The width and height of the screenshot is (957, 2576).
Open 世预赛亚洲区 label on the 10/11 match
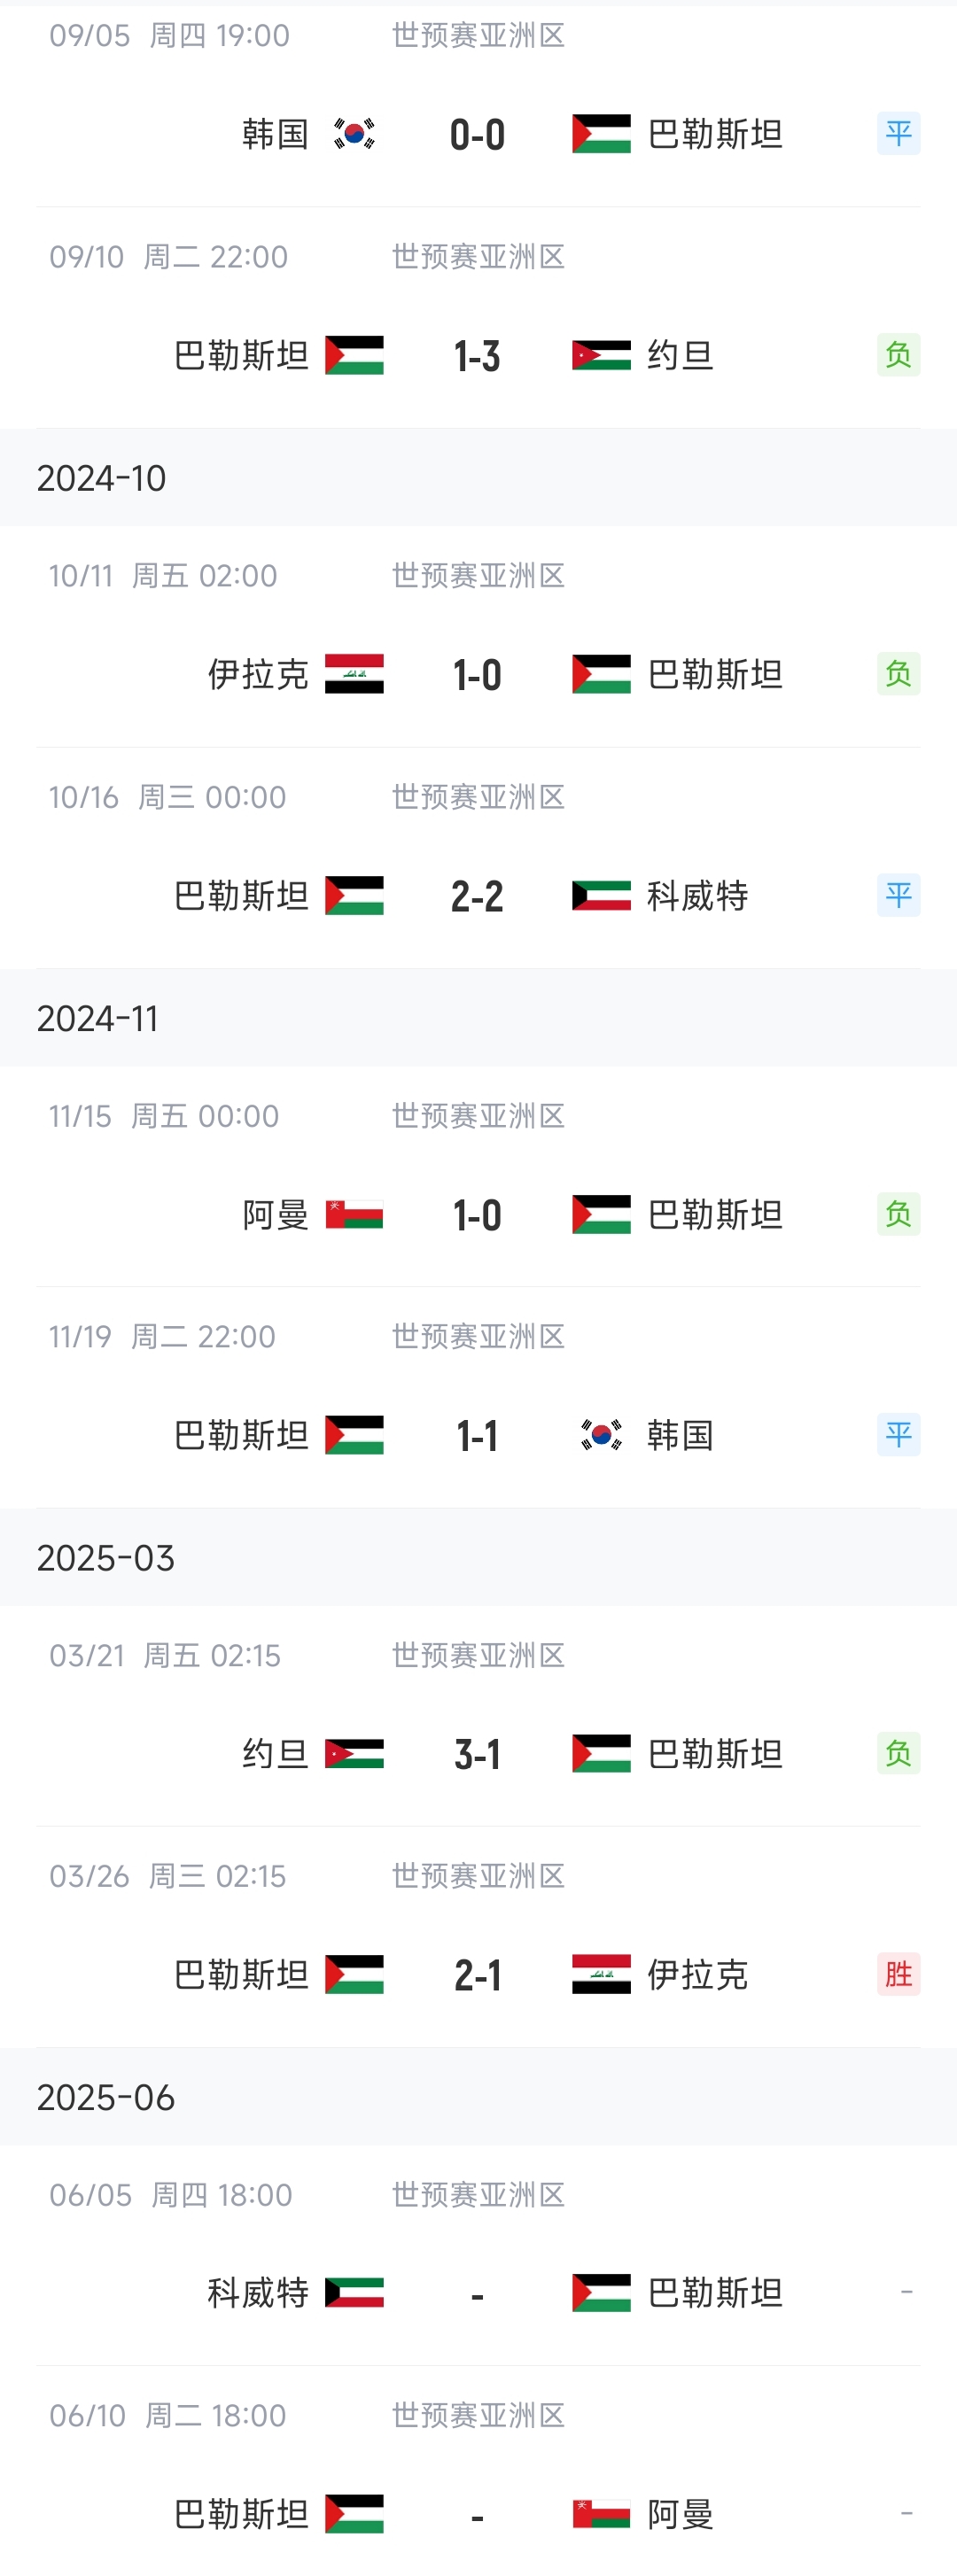[x=478, y=575]
